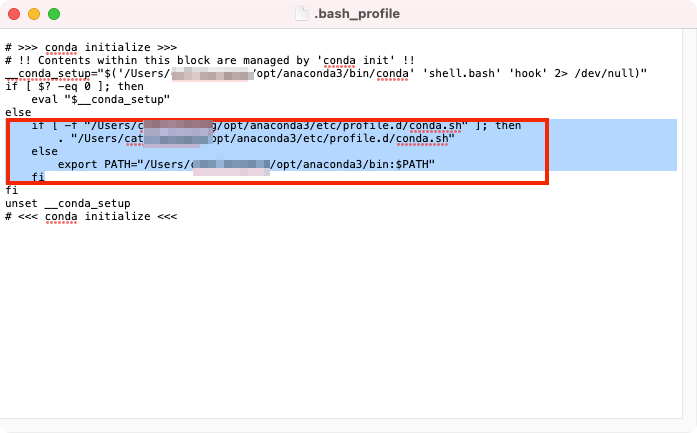Click the green full-screen window button

54,14
